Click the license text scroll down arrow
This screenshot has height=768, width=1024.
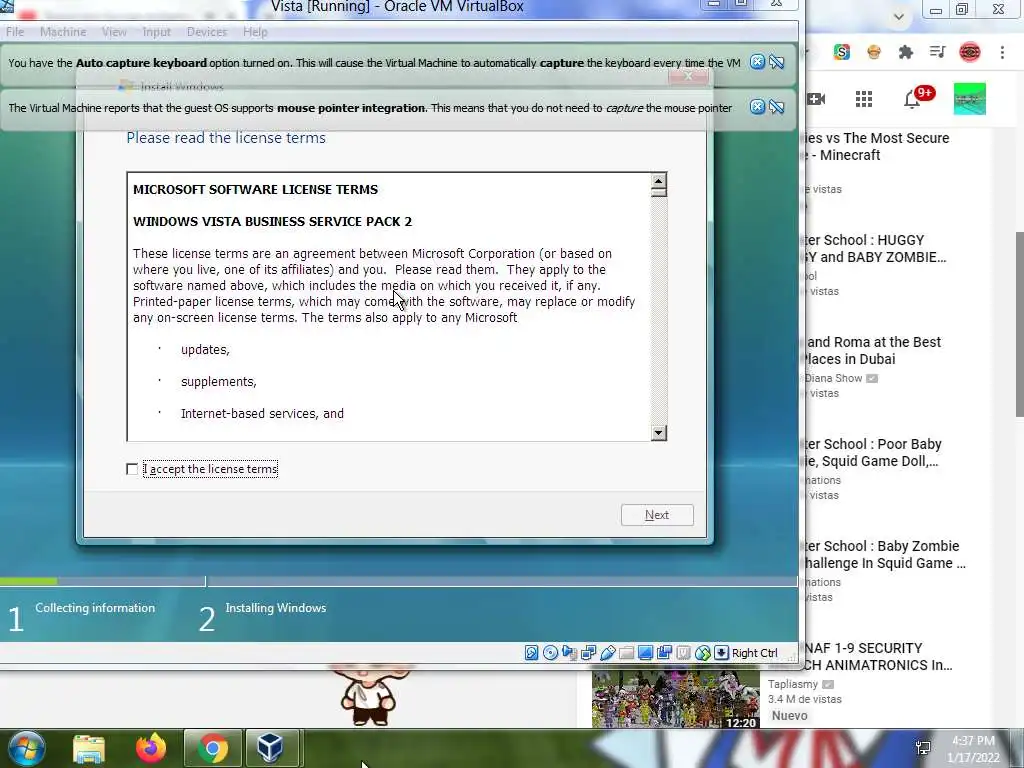click(x=658, y=432)
